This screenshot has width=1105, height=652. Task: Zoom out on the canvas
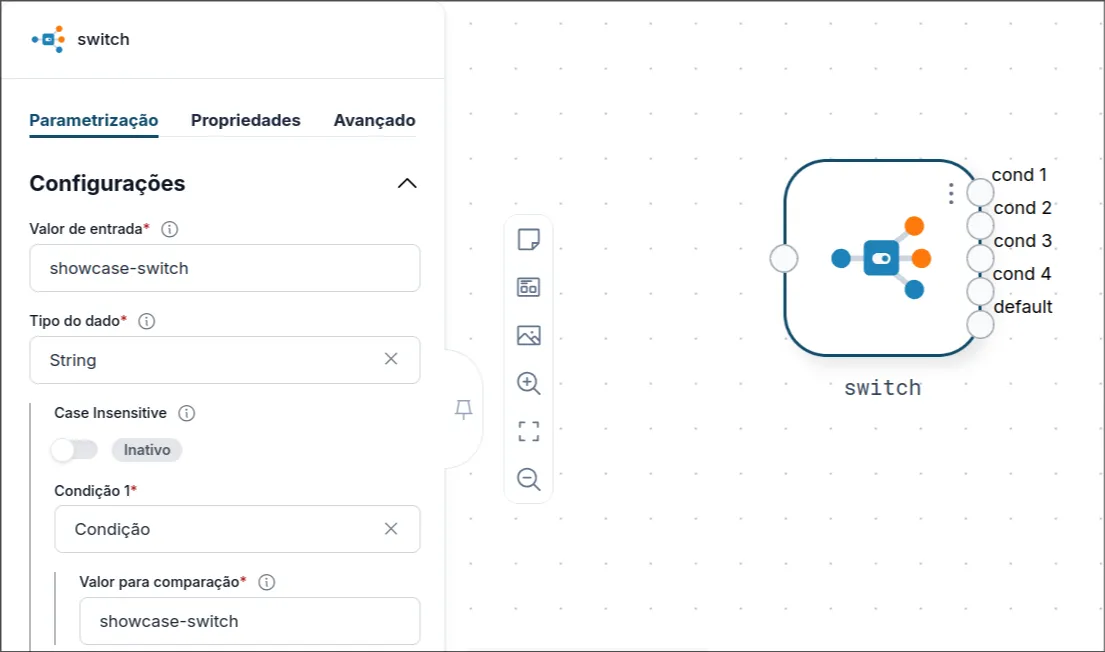[529, 479]
